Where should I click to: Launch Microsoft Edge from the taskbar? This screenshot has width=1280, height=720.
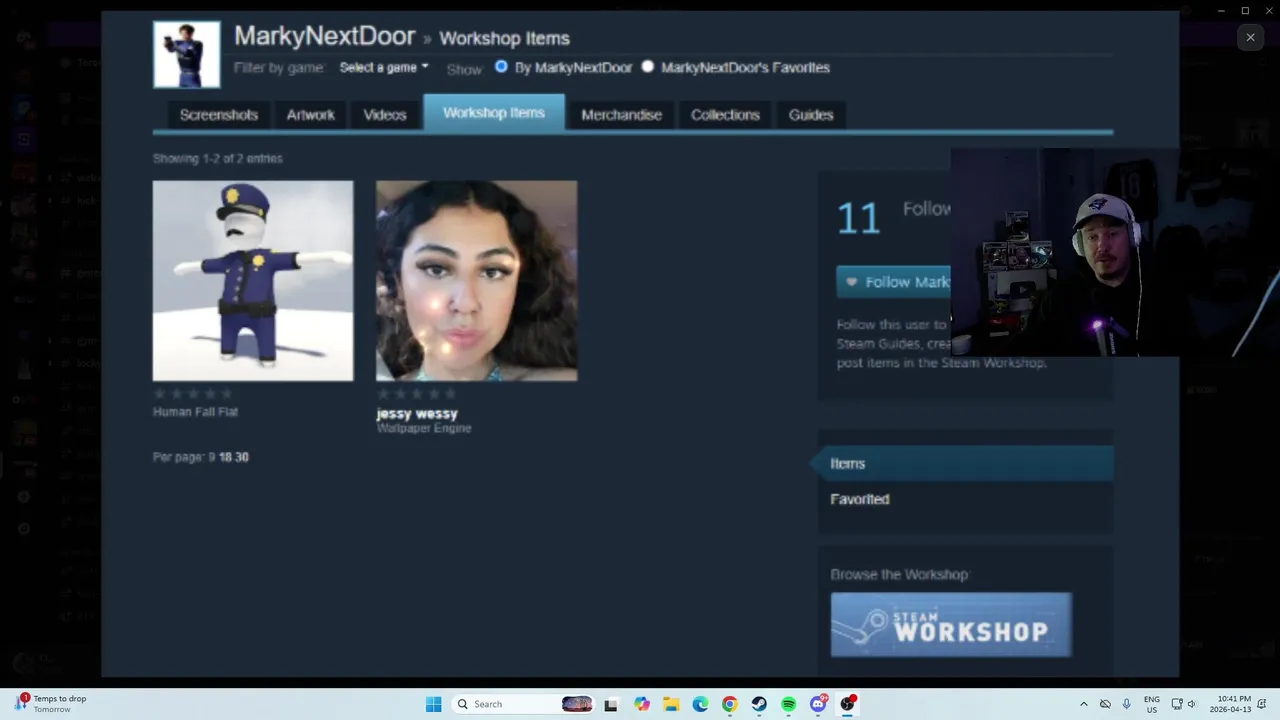(x=700, y=704)
